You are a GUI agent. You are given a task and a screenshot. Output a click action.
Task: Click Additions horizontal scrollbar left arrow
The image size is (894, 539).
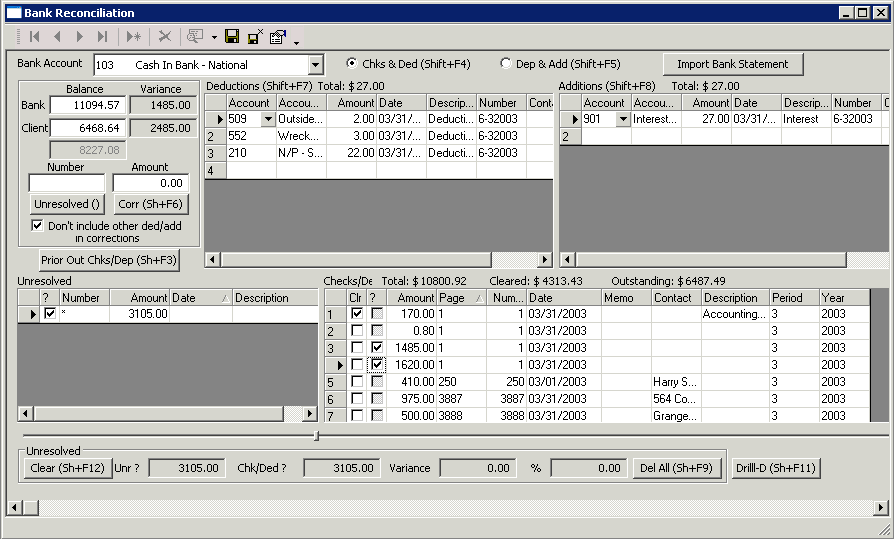tap(567, 260)
